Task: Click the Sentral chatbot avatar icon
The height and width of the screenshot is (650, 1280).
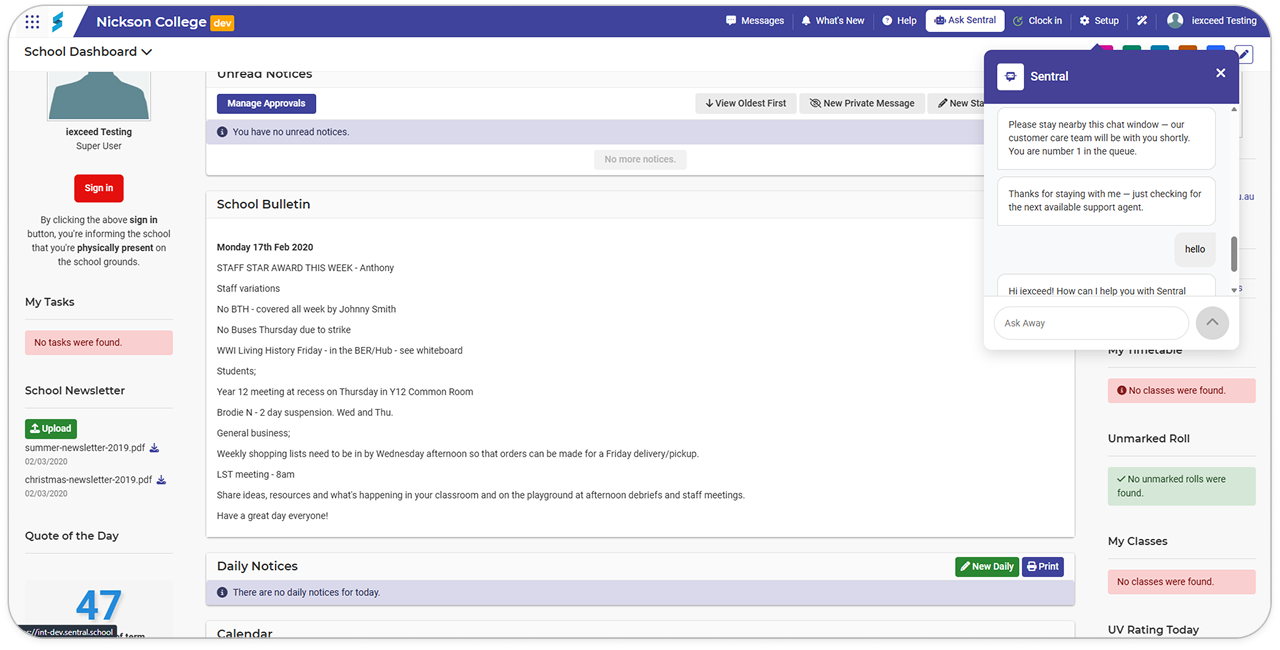Action: 1010,76
